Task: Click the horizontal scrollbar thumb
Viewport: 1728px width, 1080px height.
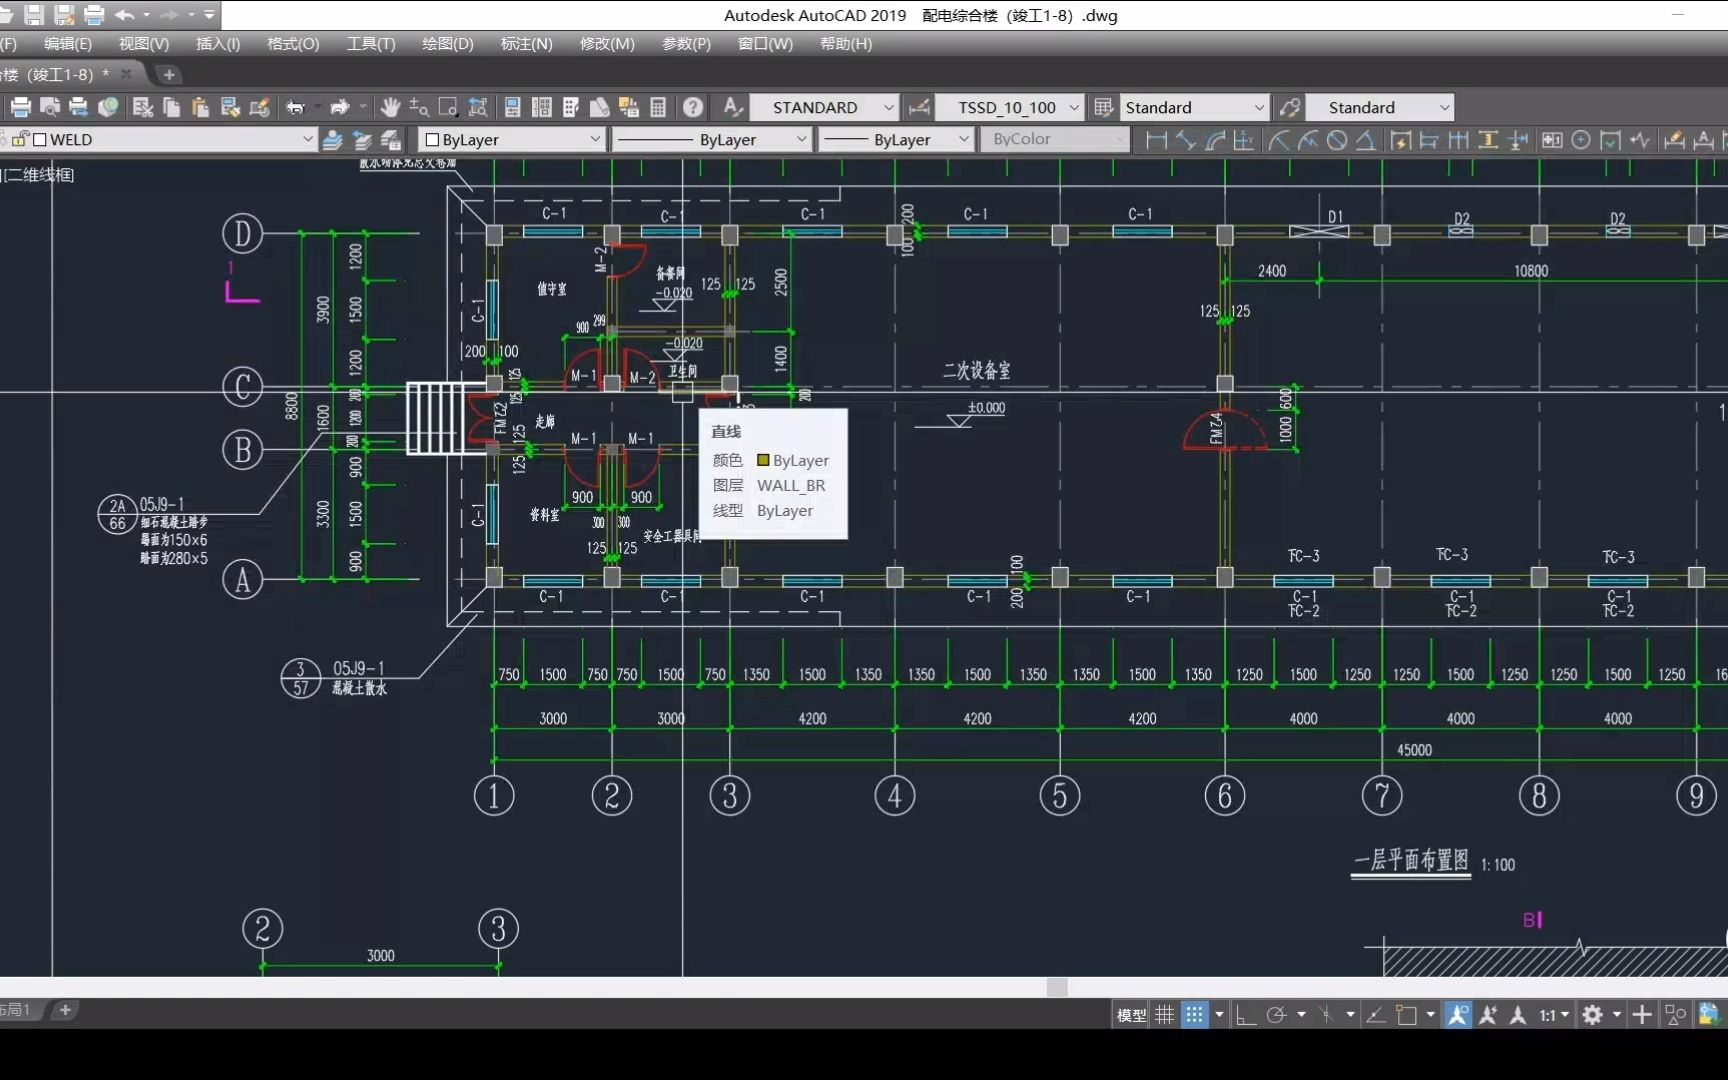Action: [1057, 987]
